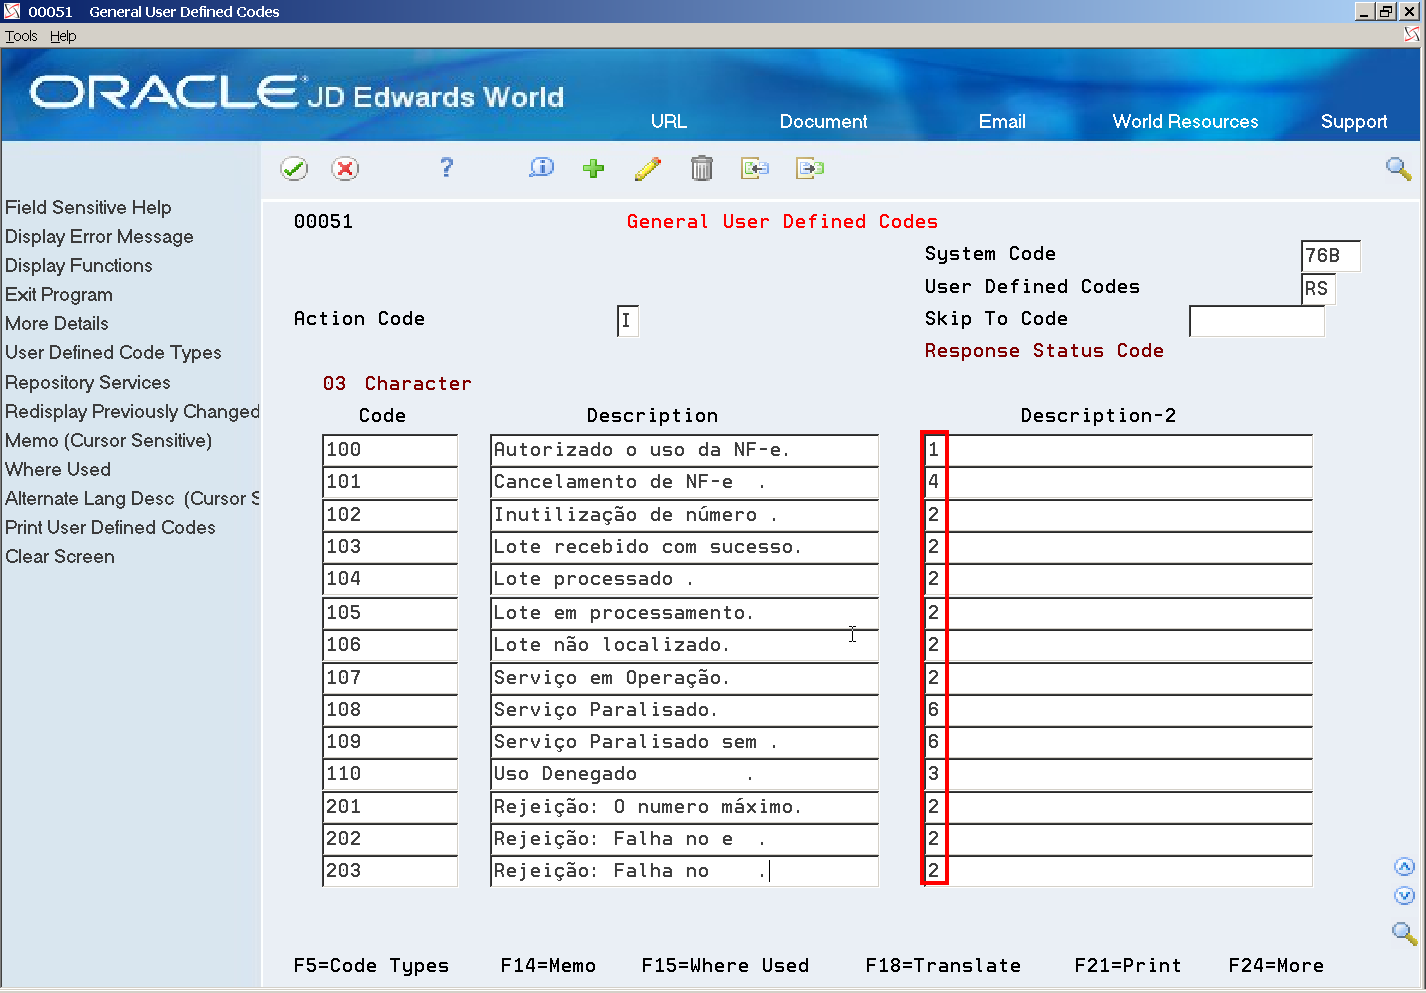The width and height of the screenshot is (1426, 993).
Task: Click the import icon with left-pointing arrow
Action: (755, 168)
